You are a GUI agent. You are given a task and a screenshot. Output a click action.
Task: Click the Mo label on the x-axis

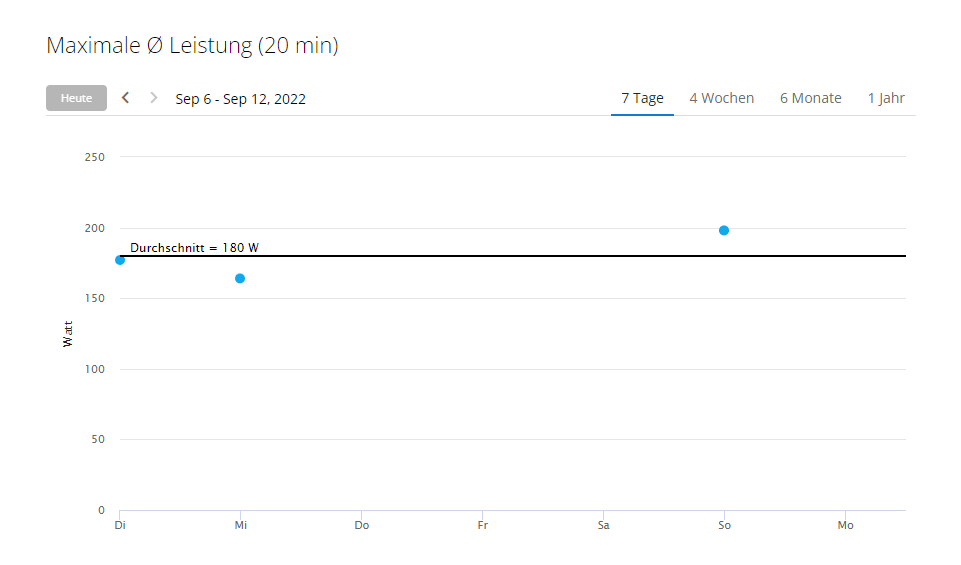click(845, 525)
